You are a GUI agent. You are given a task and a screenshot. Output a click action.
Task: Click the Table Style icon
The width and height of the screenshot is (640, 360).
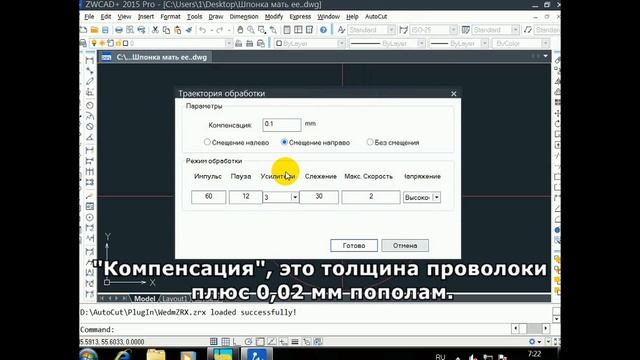pyautogui.click(x=466, y=30)
